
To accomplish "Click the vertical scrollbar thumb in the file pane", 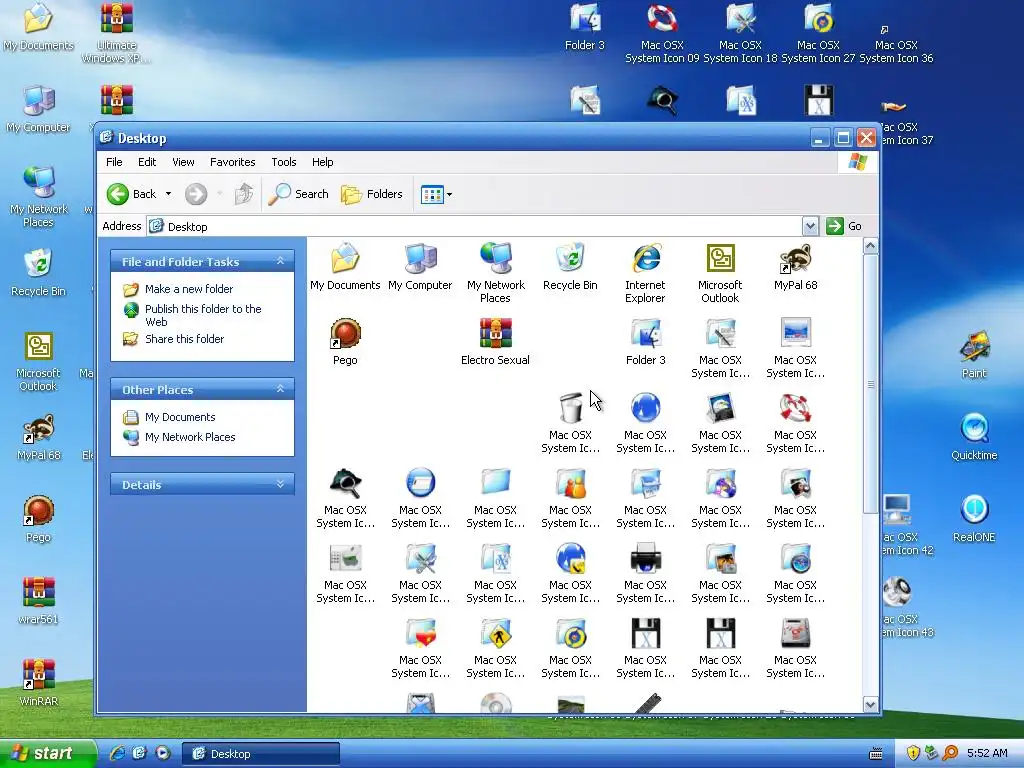I will coord(871,384).
